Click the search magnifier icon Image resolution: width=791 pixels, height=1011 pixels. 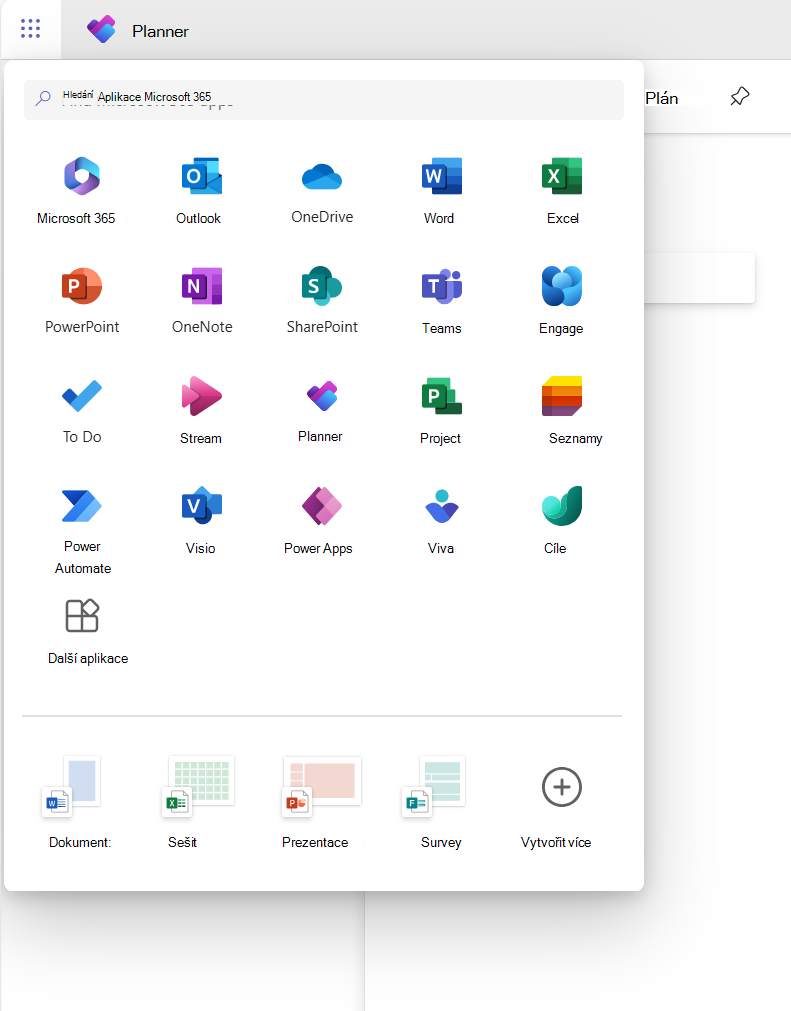(43, 98)
